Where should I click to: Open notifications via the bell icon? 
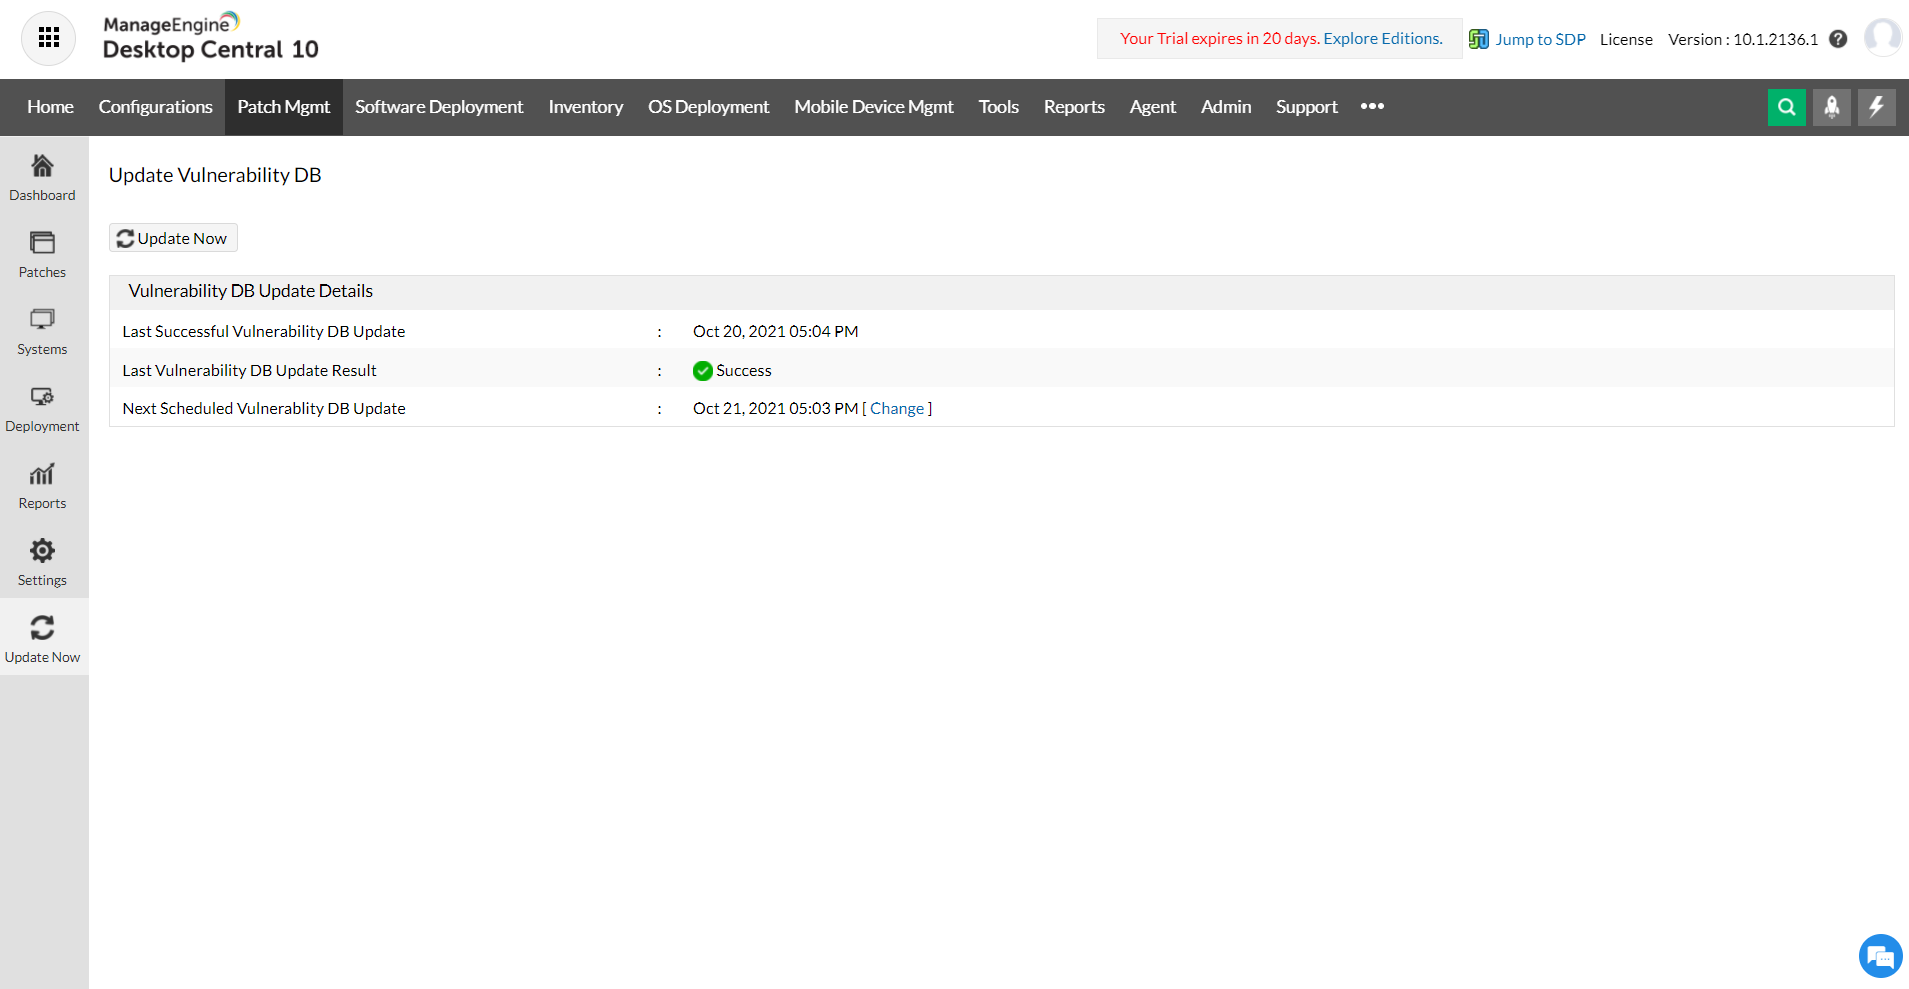coord(1832,107)
